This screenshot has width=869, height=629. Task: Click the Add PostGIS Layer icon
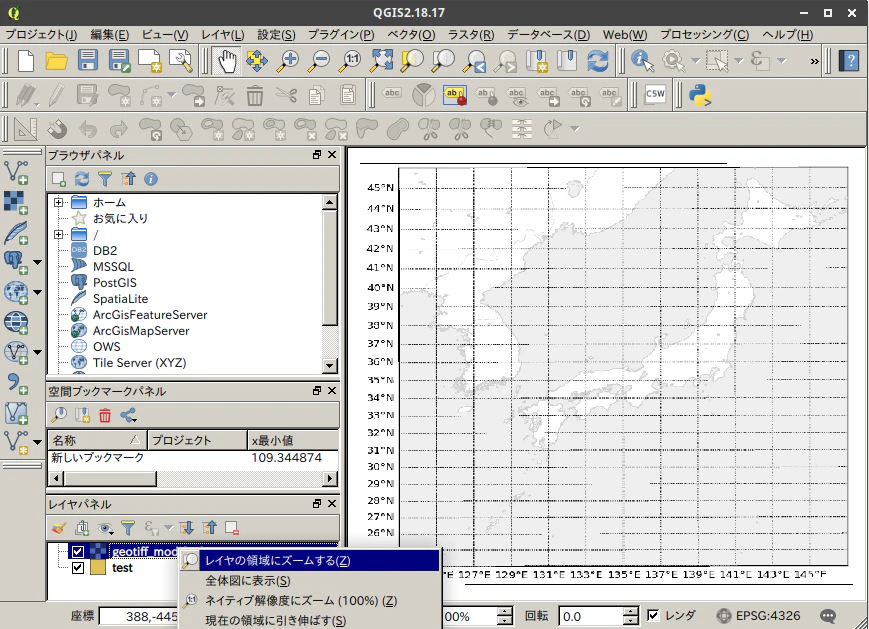pyautogui.click(x=15, y=261)
